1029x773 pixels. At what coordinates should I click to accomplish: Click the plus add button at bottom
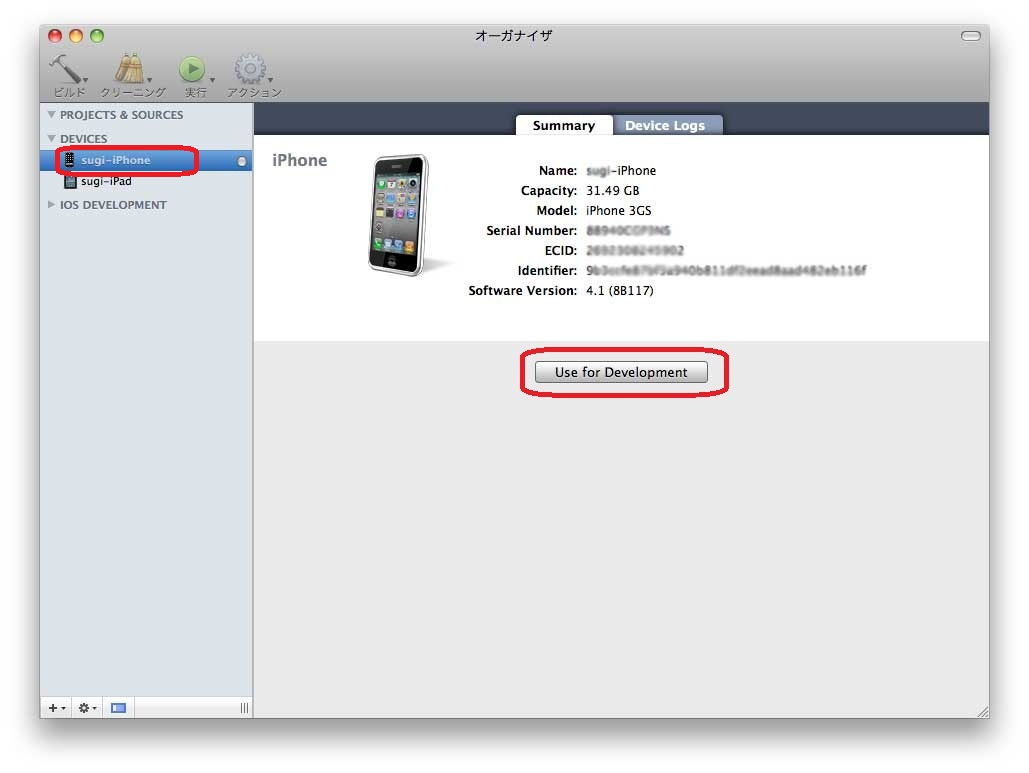[x=54, y=708]
